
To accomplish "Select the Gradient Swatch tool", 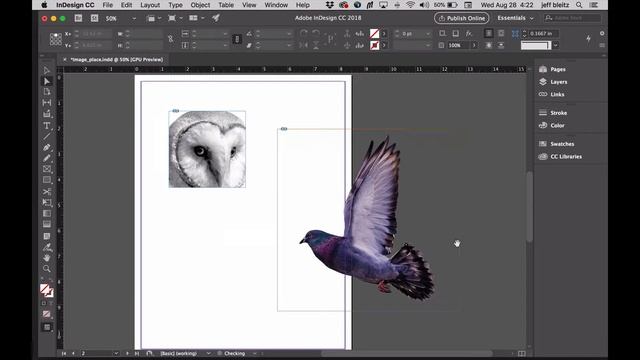I will click(x=47, y=213).
